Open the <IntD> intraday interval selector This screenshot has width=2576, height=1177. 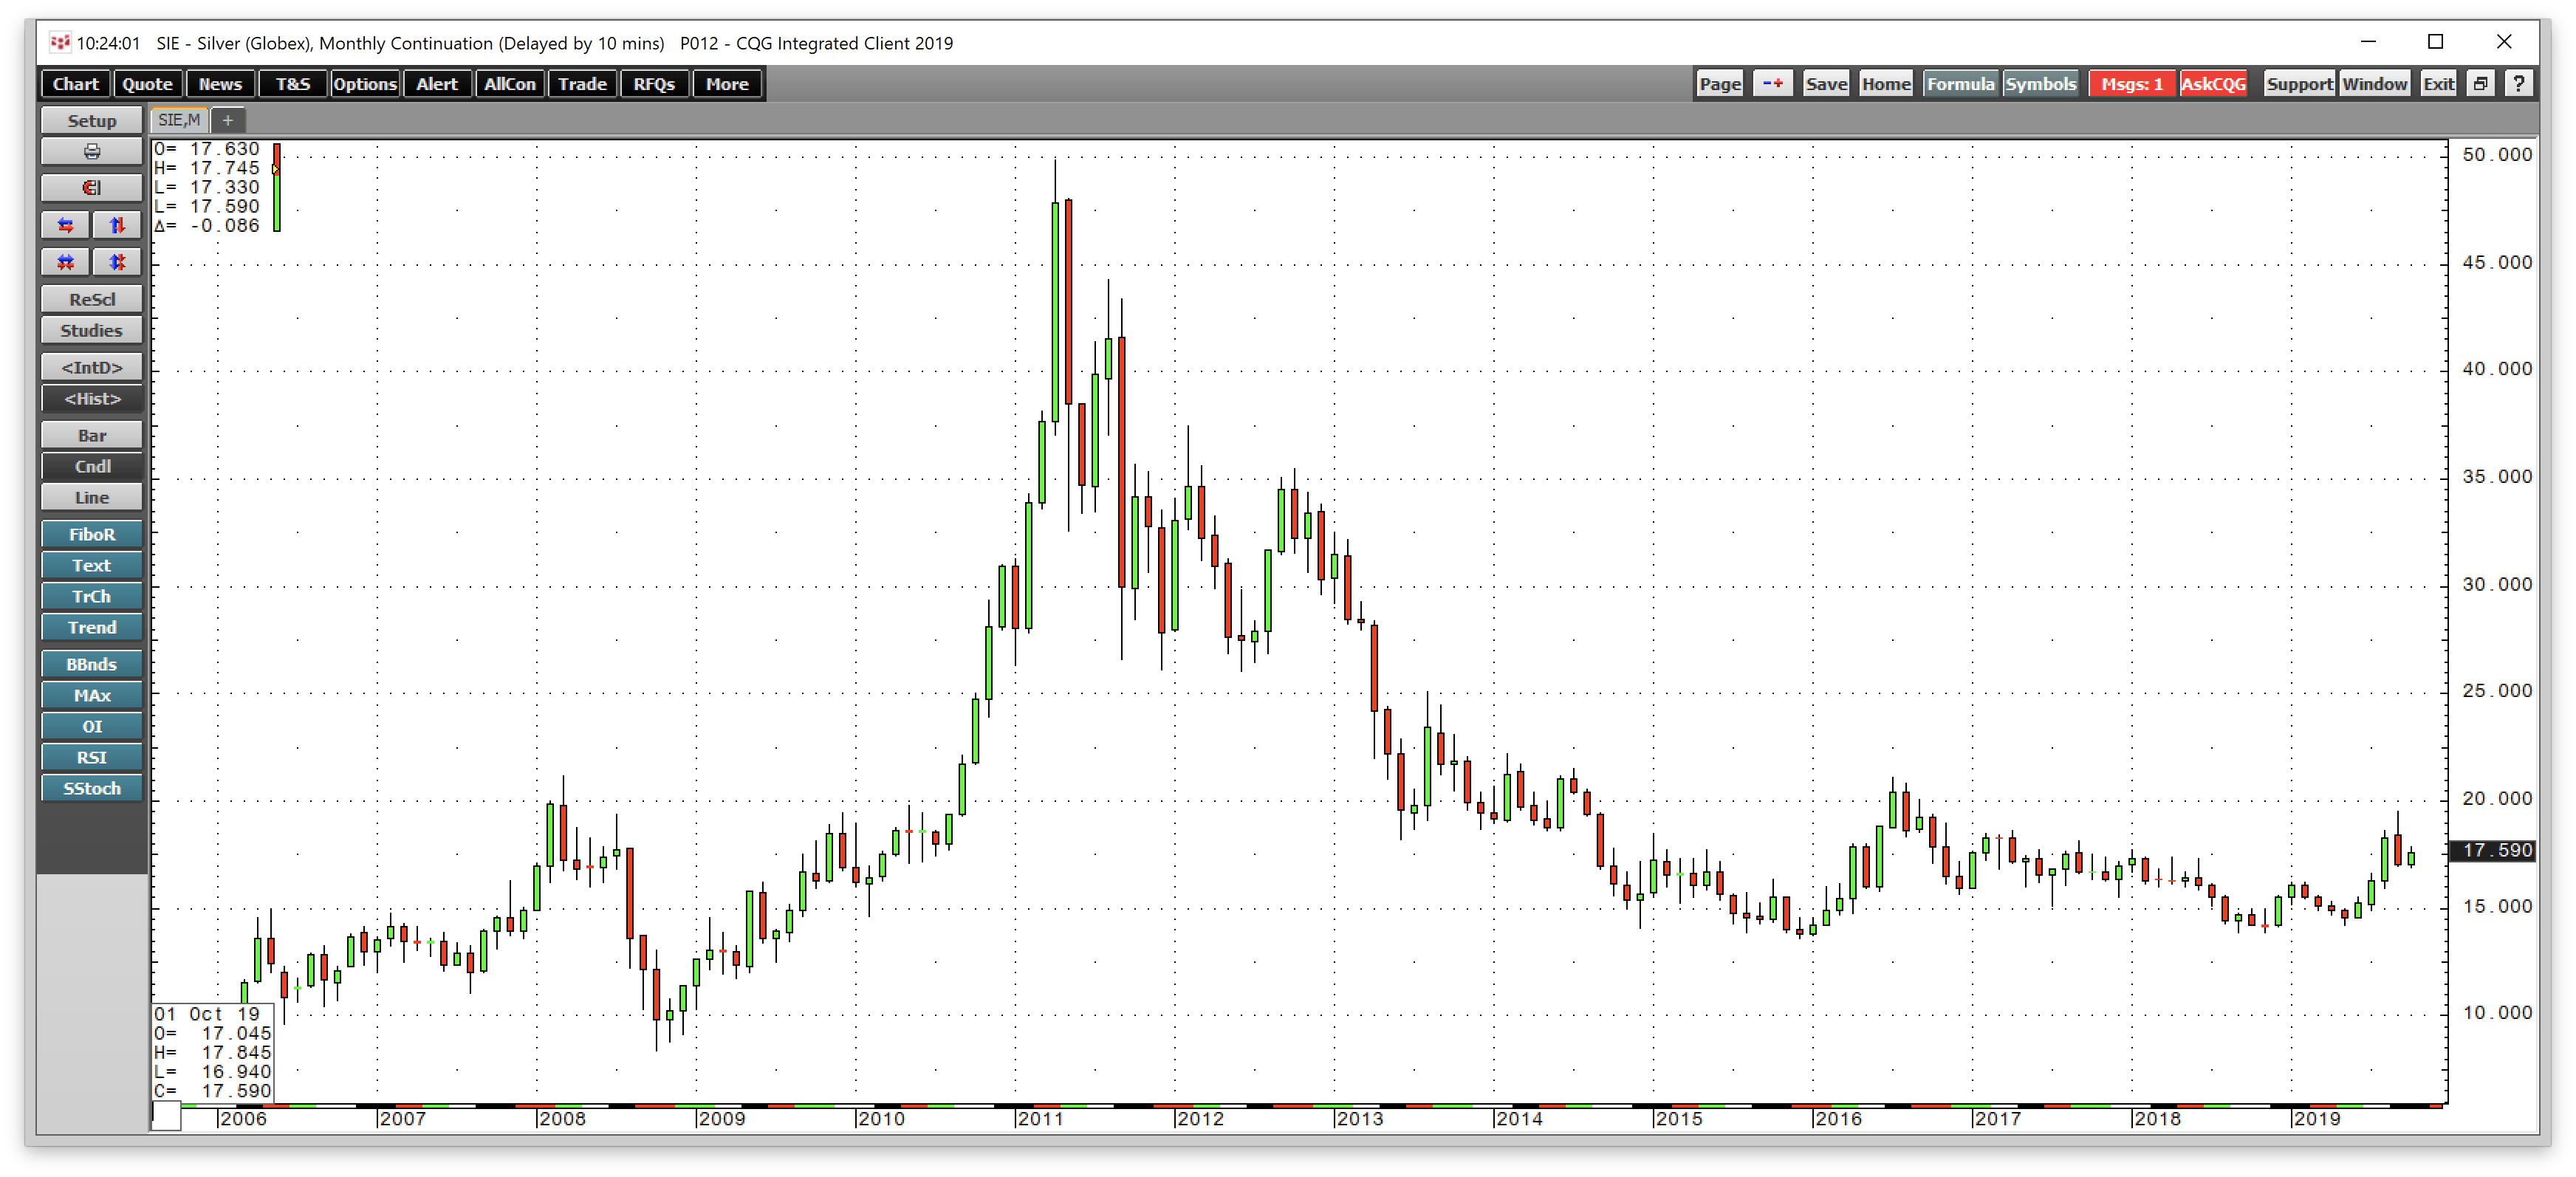91,367
